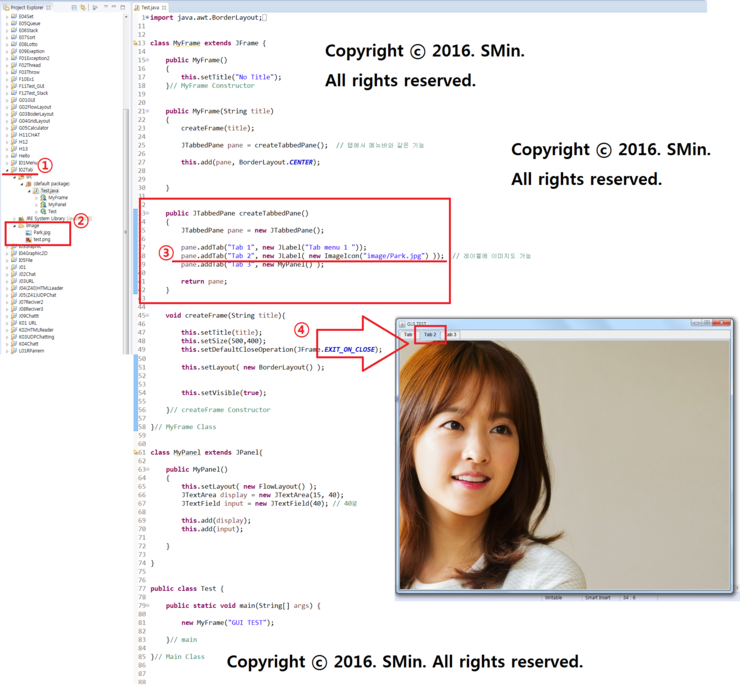
Task: Minimize the Project Explorer panel
Action: (x=114, y=7)
